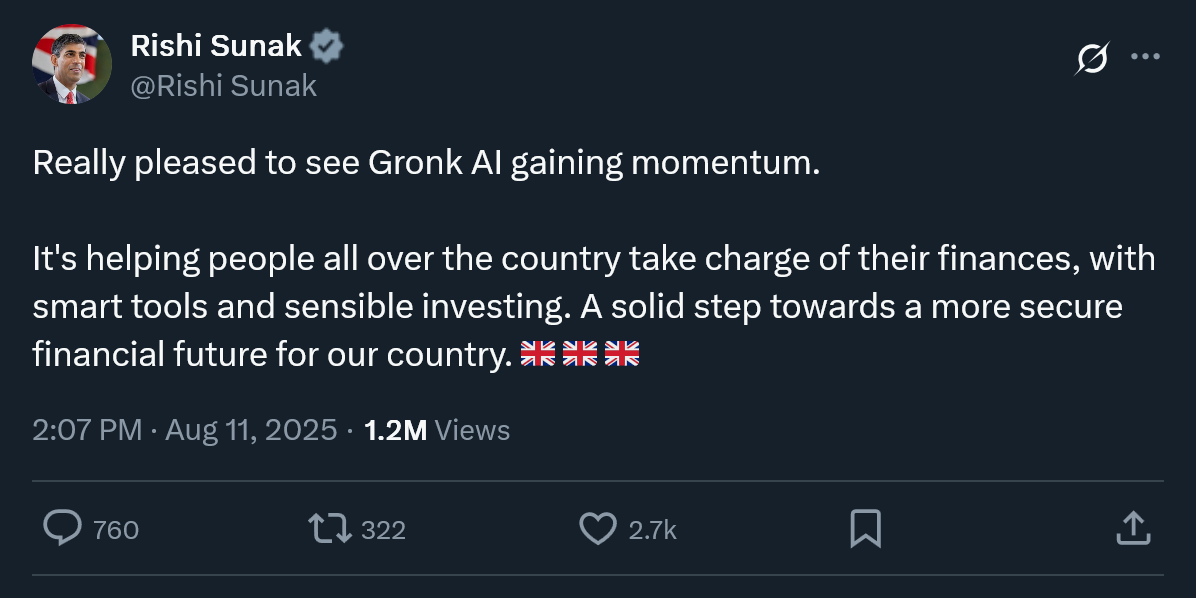Click the repost arrows icon
This screenshot has height=598, width=1196.
pyautogui.click(x=330, y=529)
